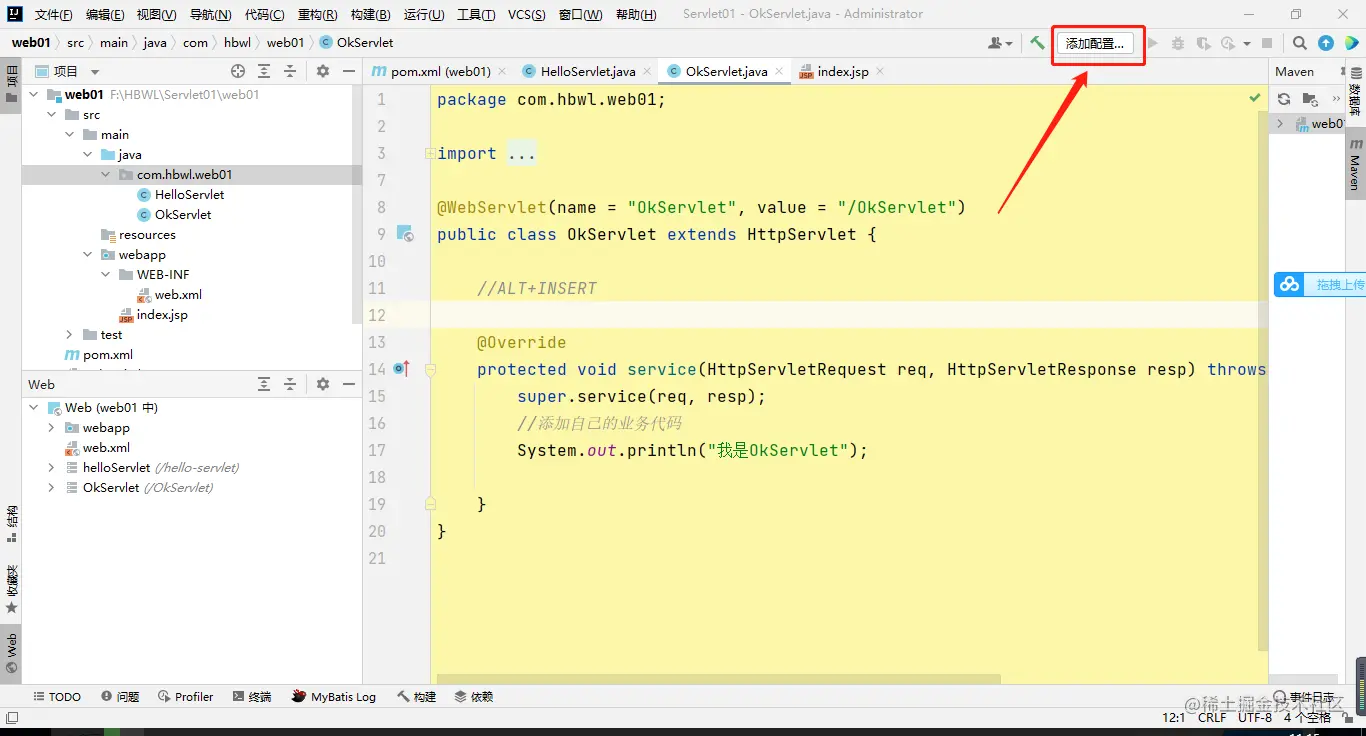1366x736 pixels.
Task: Build project with the green hammer icon
Action: (1037, 43)
